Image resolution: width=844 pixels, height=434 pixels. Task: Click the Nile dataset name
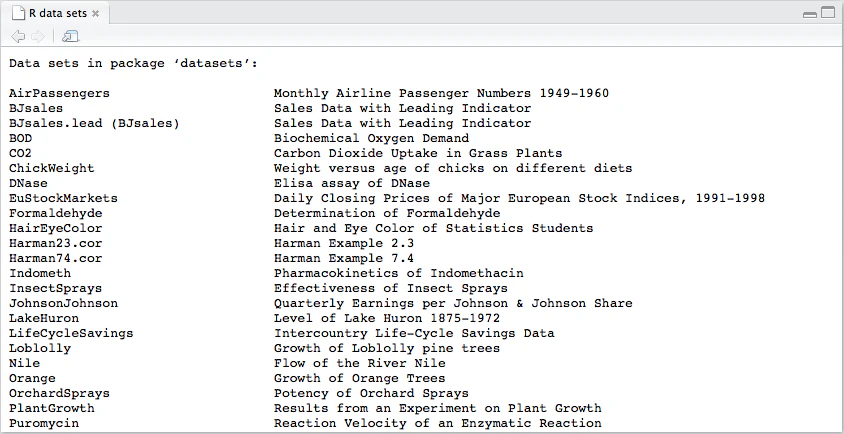pyautogui.click(x=24, y=363)
